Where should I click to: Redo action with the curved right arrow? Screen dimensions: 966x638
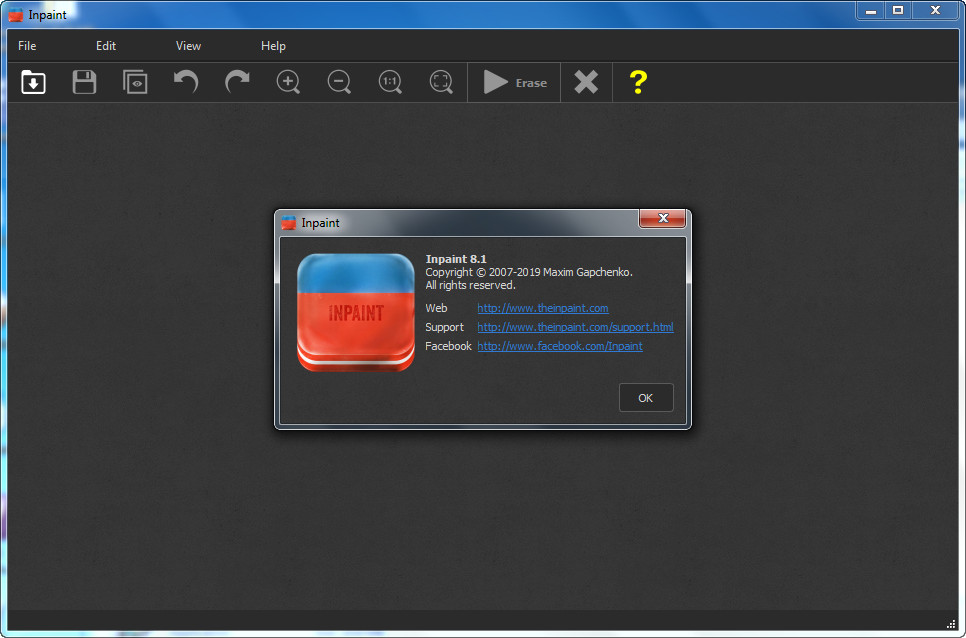[x=237, y=82]
